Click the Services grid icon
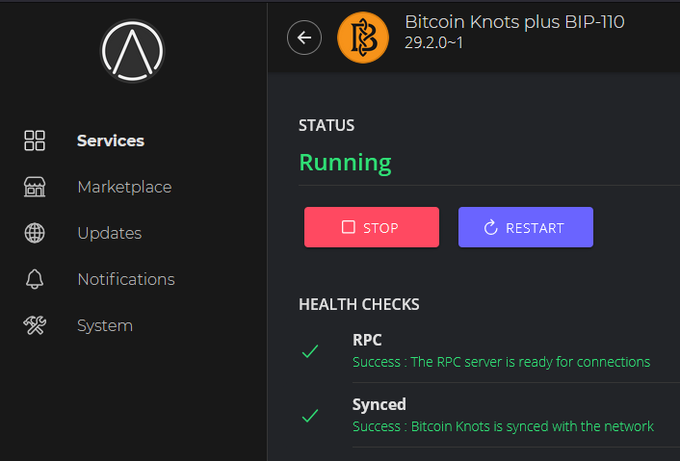 pyautogui.click(x=35, y=141)
